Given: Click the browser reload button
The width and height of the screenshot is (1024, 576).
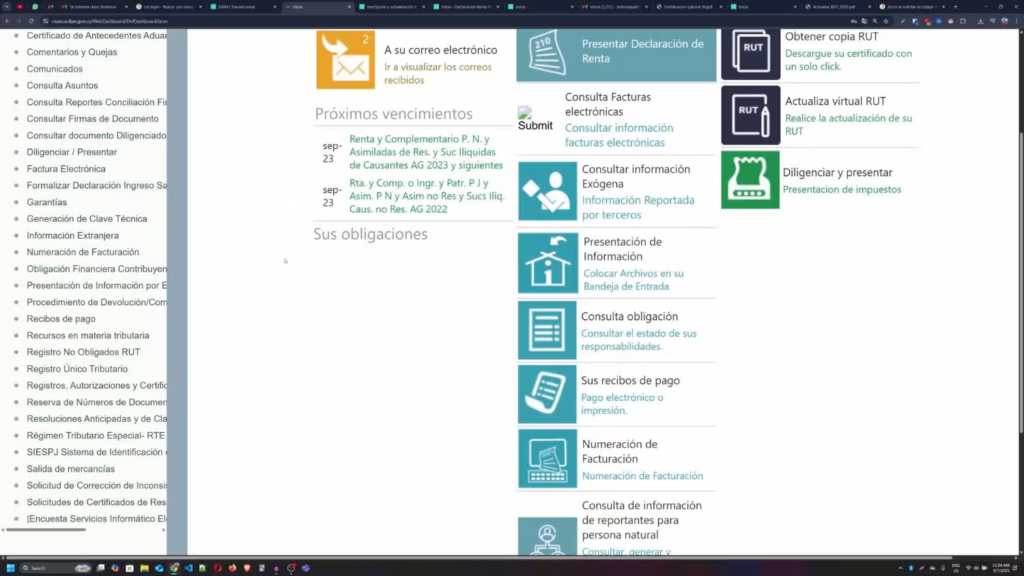Looking at the screenshot, I should pyautogui.click(x=31, y=21).
